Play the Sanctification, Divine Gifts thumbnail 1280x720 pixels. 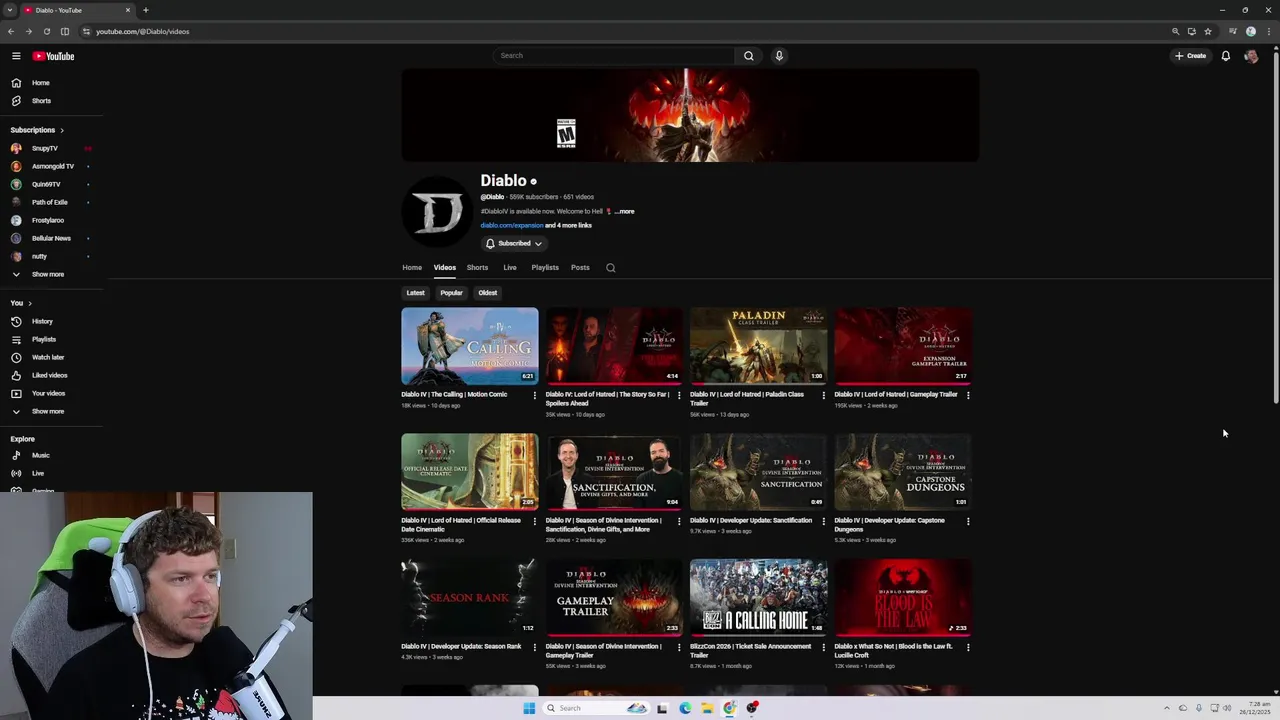coord(614,471)
